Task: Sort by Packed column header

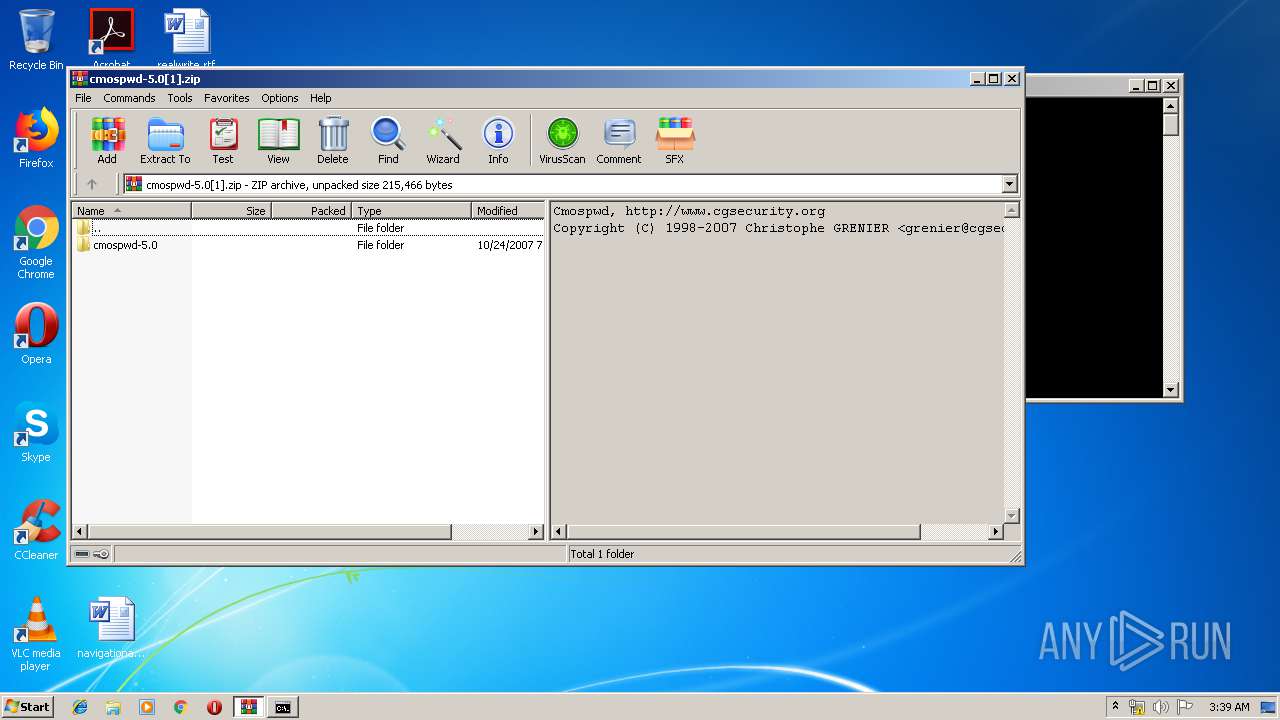Action: (311, 211)
